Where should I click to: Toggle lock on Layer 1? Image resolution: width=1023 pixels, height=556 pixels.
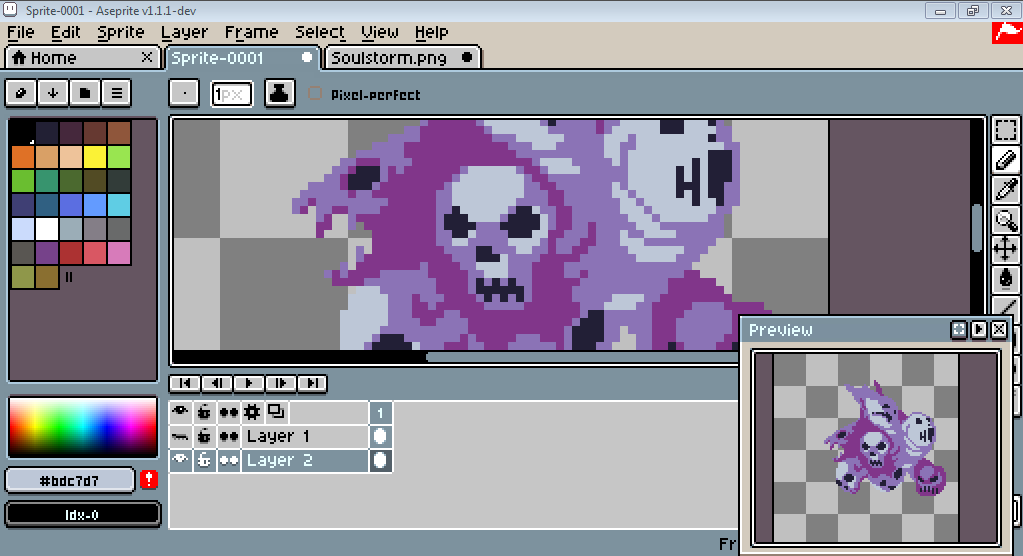point(204,436)
